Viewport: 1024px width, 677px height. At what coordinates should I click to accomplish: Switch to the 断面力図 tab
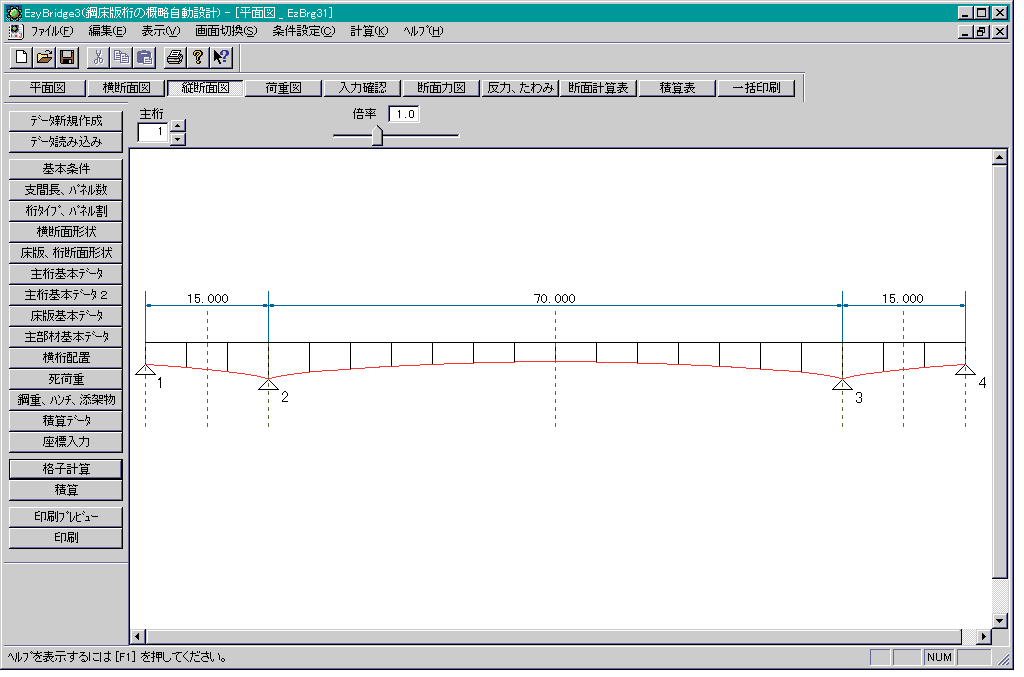(441, 88)
